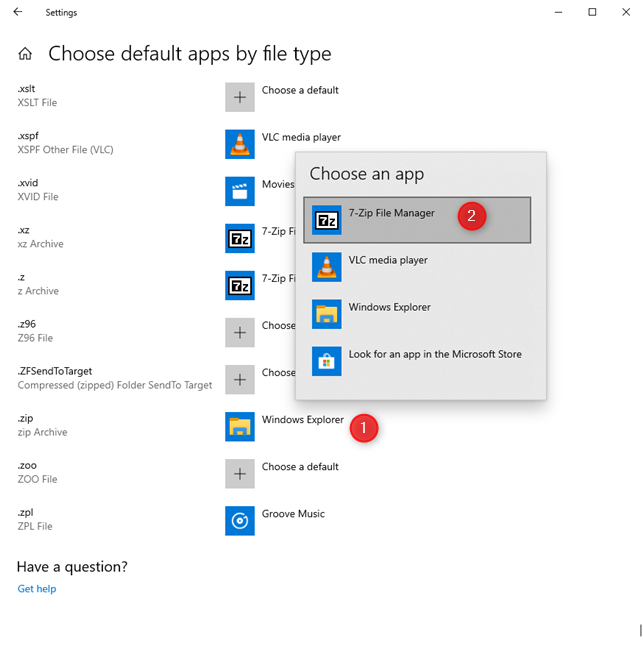Click the .zpl extension text

pyautogui.click(x=25, y=512)
